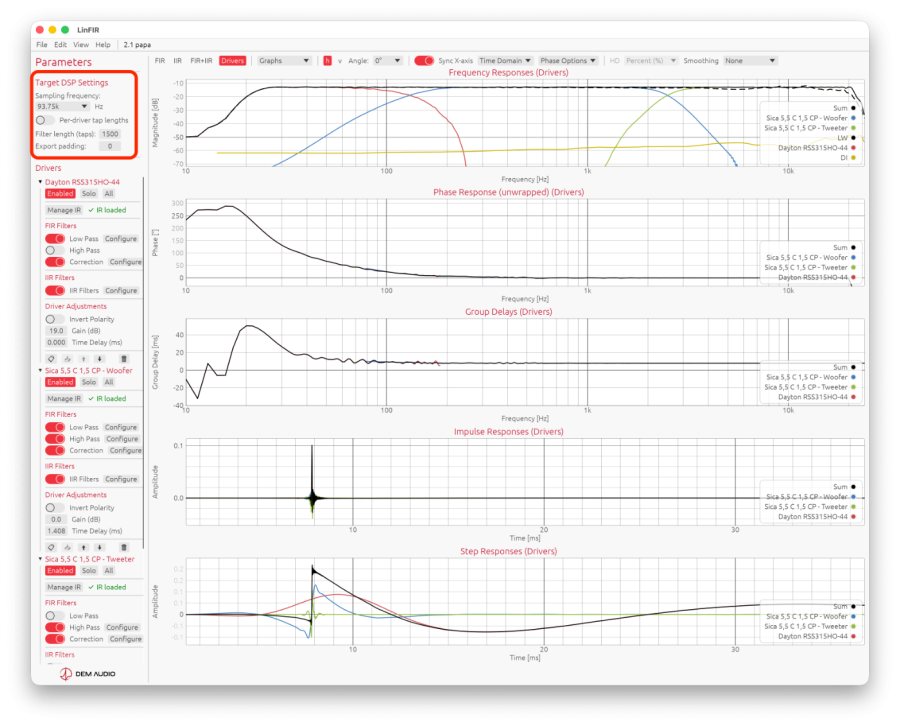Click All button for Sica Tweeter
The height and width of the screenshot is (726, 900).
coord(108,570)
